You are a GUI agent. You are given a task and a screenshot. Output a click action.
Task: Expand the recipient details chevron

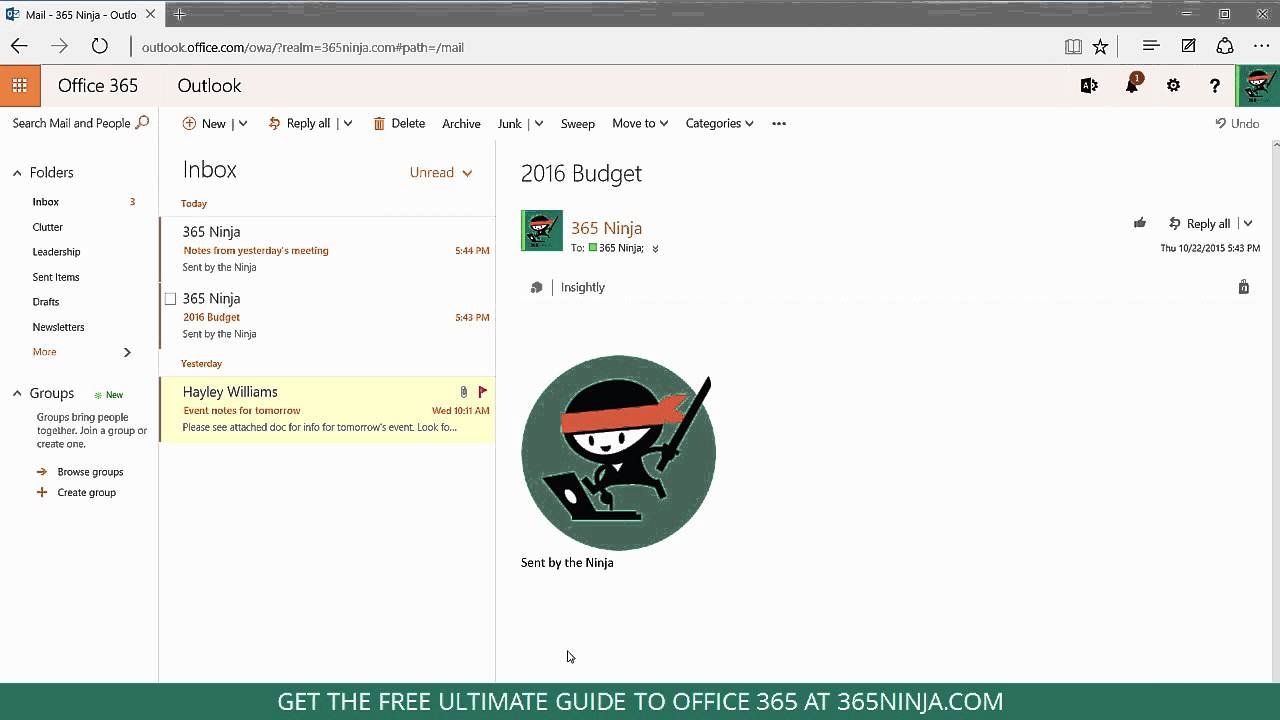[x=655, y=248]
